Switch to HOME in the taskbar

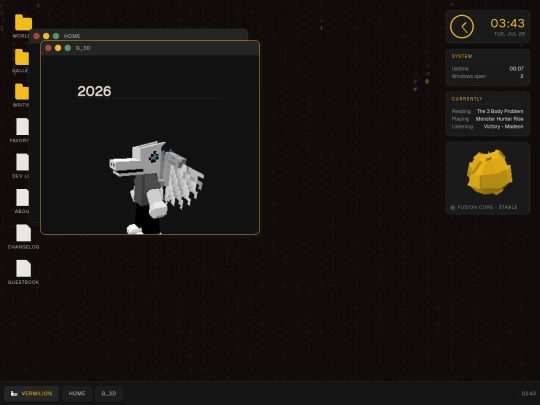tap(77, 393)
